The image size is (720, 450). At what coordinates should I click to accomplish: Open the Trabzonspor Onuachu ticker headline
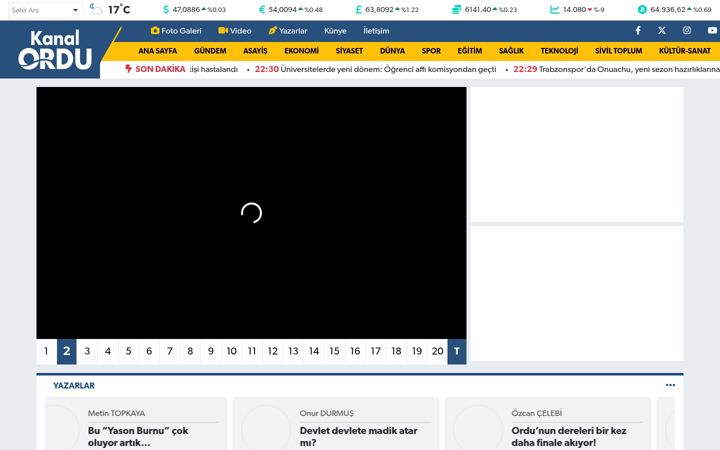[x=616, y=69]
